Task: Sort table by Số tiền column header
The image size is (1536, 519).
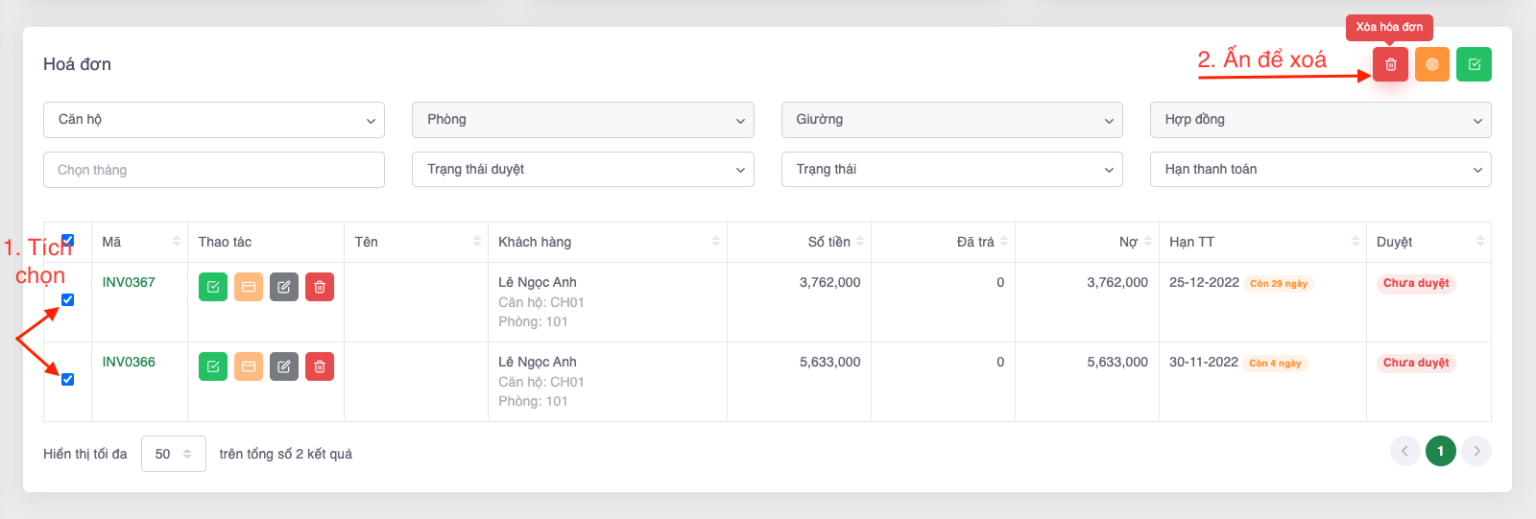Action: 829,242
